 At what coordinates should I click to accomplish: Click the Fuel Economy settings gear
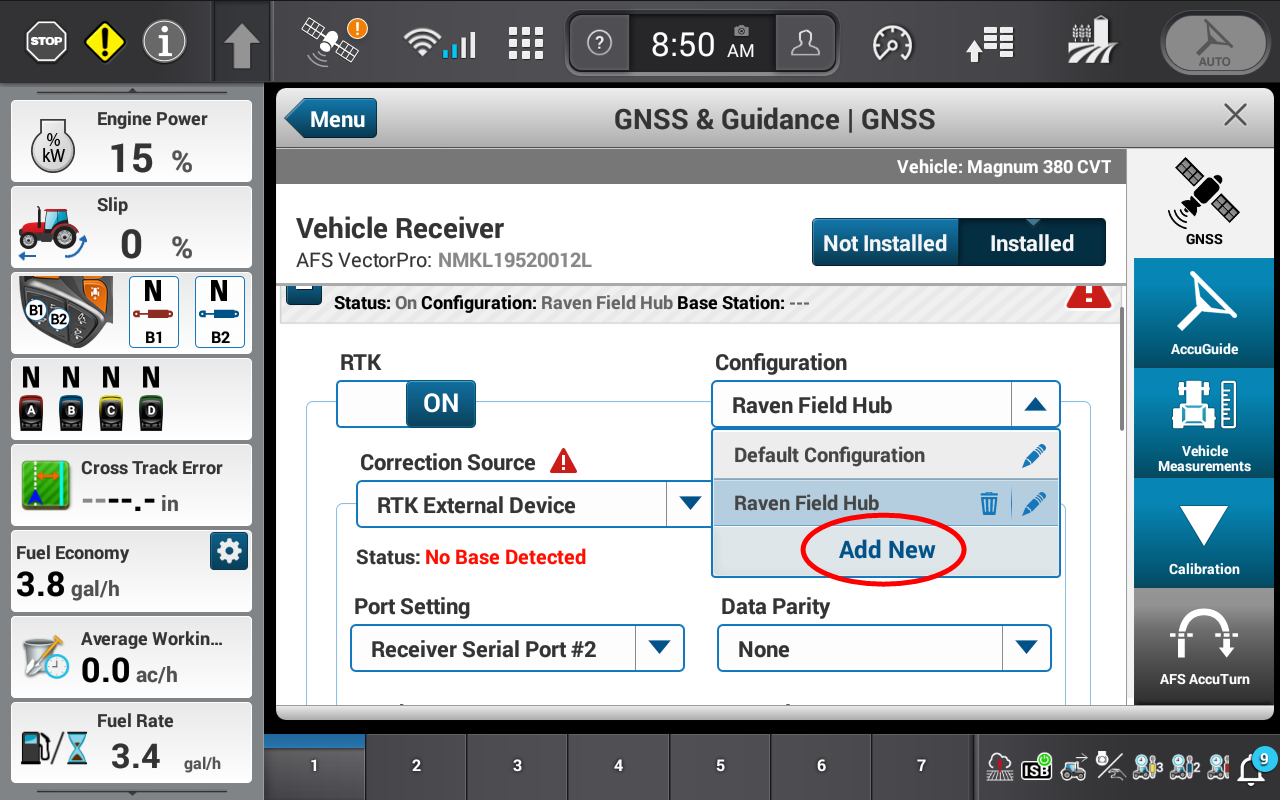tap(229, 551)
